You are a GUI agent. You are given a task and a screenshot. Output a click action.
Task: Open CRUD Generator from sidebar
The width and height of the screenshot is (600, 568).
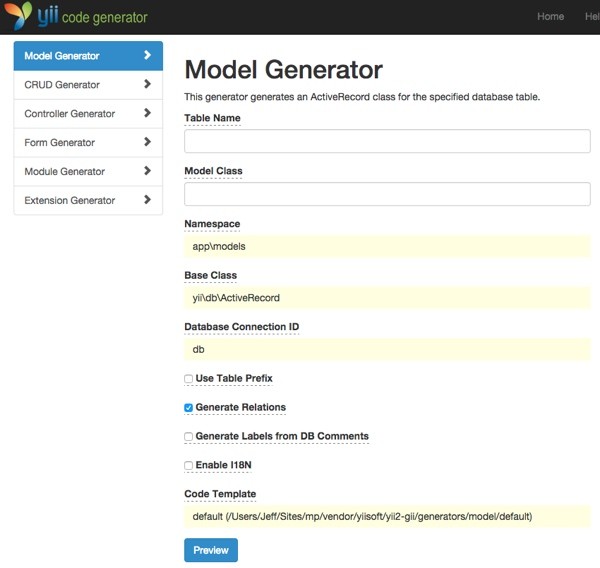pos(88,85)
